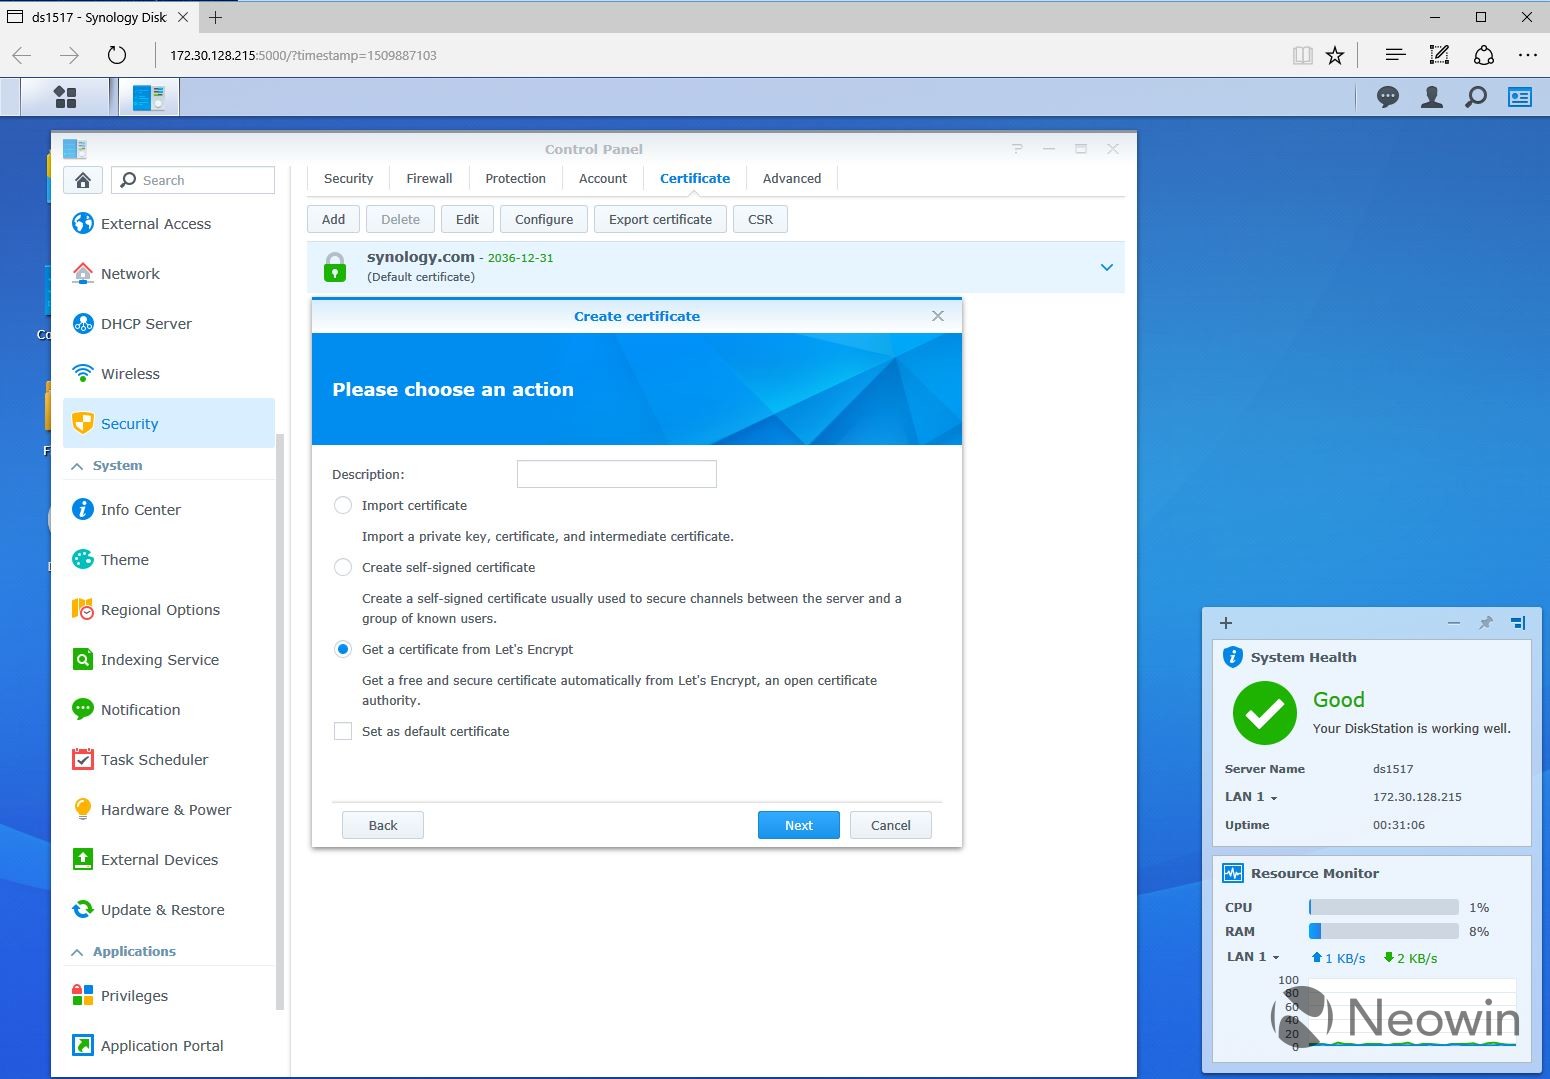This screenshot has width=1550, height=1079.
Task: Click the Edit button
Action: (467, 219)
